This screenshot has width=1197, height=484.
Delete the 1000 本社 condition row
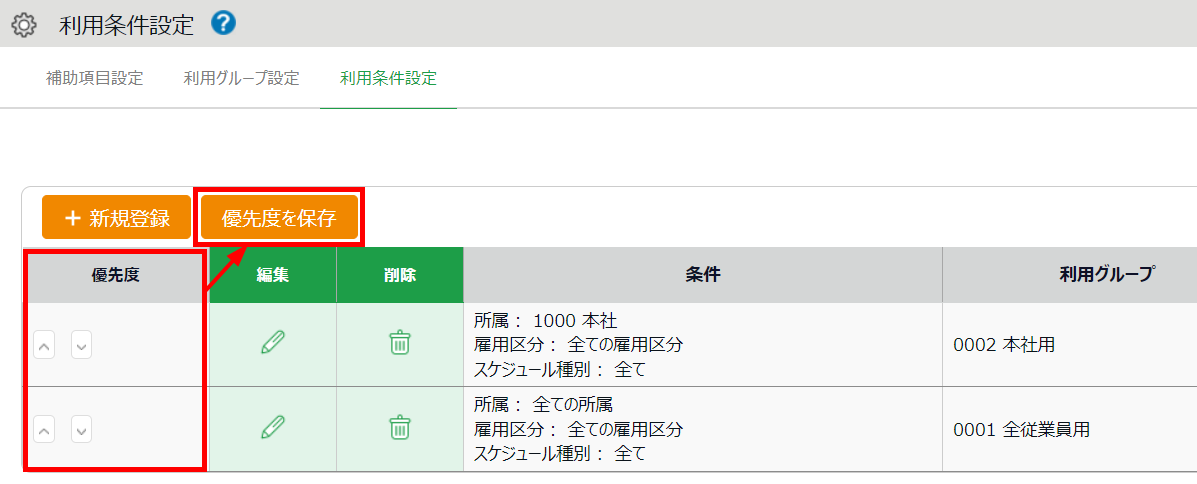click(x=399, y=343)
